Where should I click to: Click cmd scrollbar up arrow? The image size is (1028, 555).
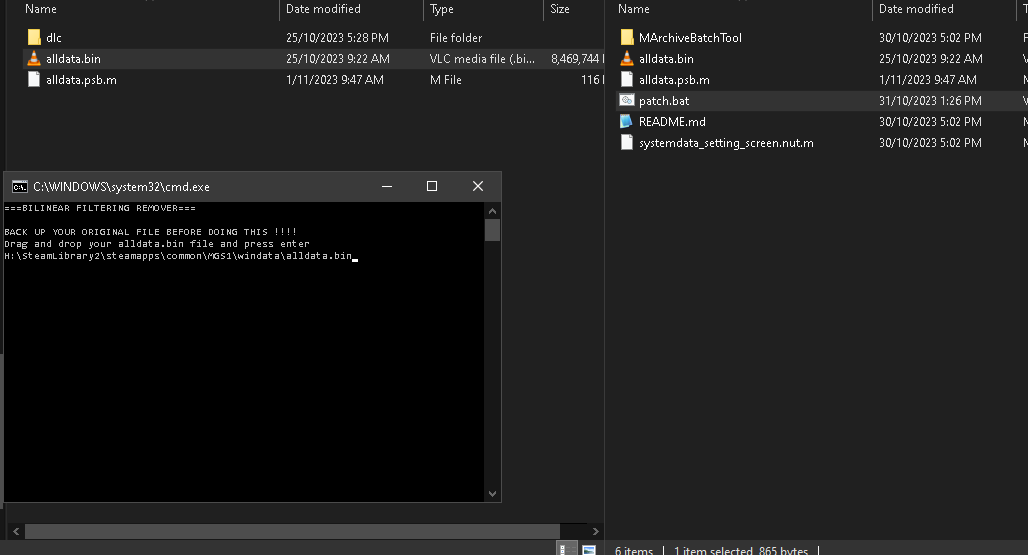coord(492,210)
